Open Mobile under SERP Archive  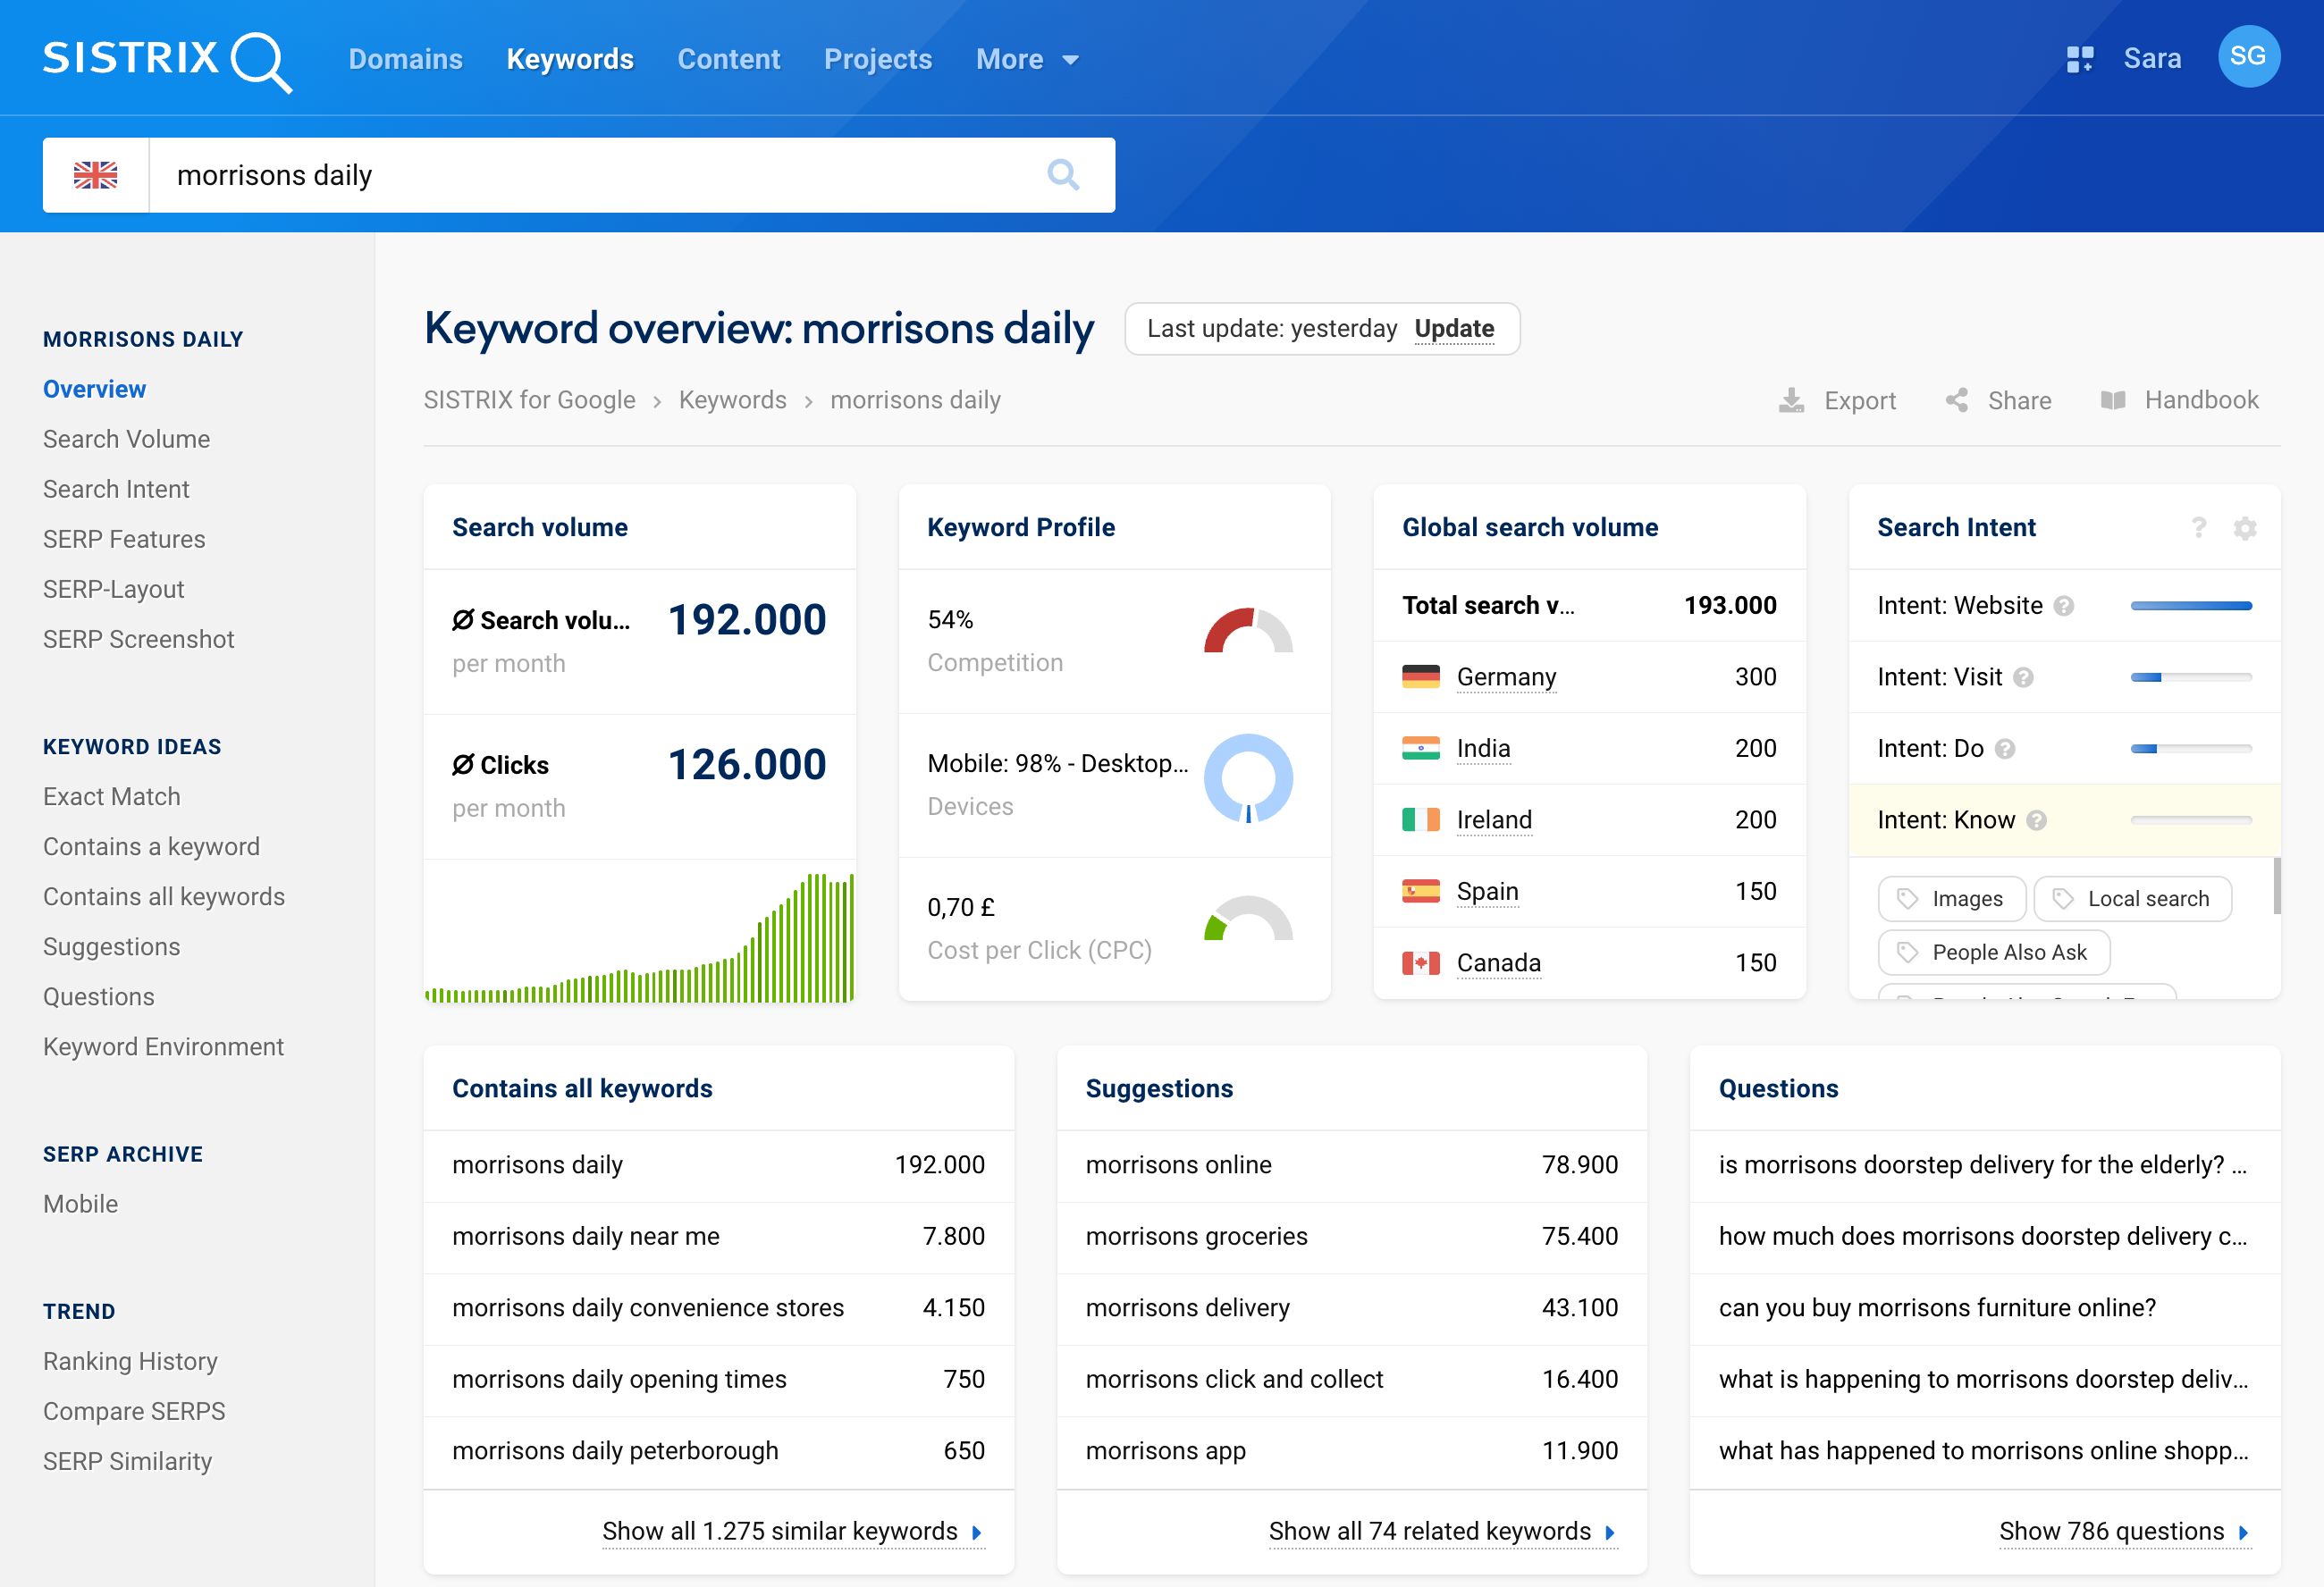[80, 1205]
